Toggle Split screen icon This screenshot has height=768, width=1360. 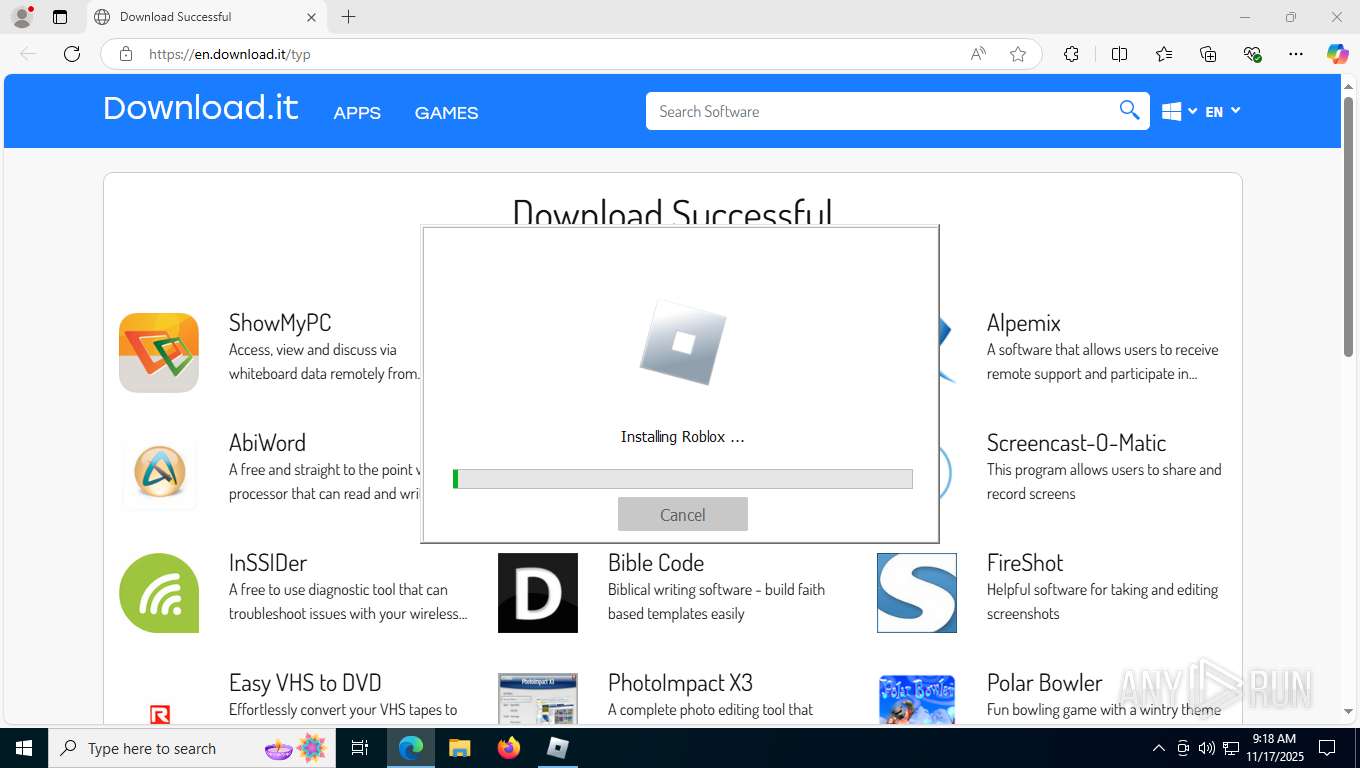coord(1120,54)
